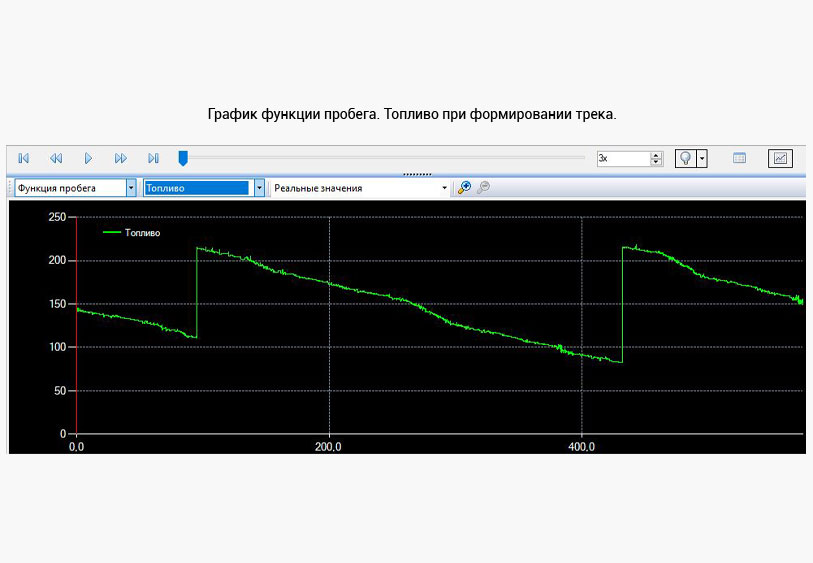The width and height of the screenshot is (813, 563).
Task: Click the greyed-out zoom out magnifier icon
Action: (484, 188)
